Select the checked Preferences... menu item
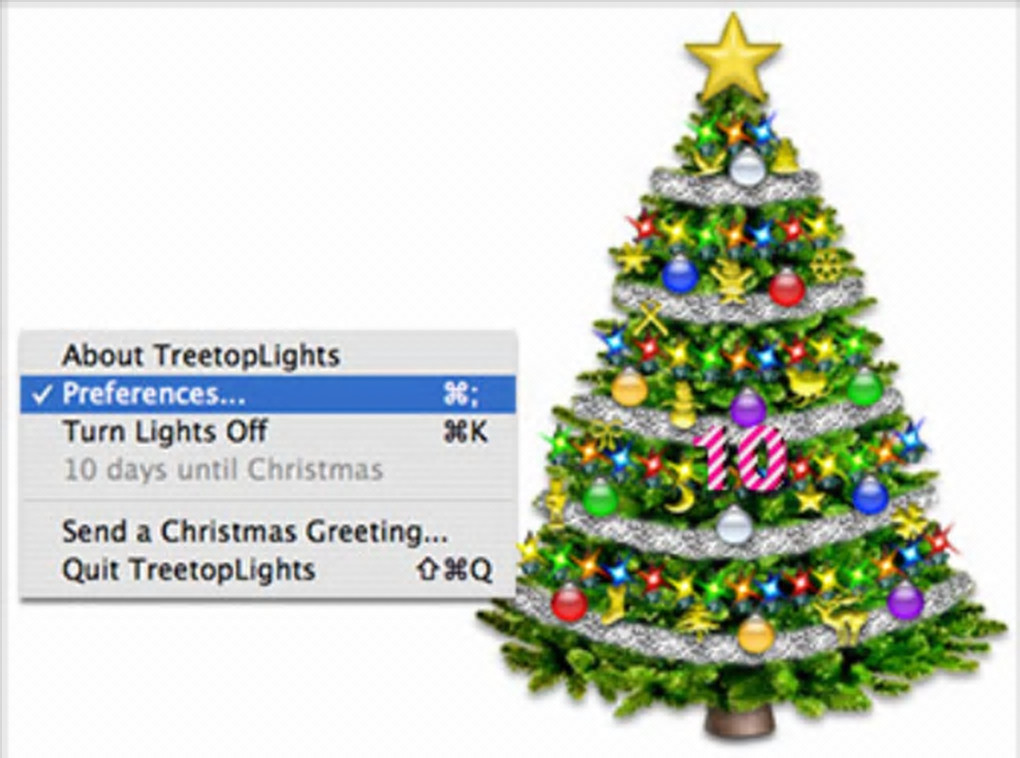The image size is (1020, 758). tap(268, 394)
